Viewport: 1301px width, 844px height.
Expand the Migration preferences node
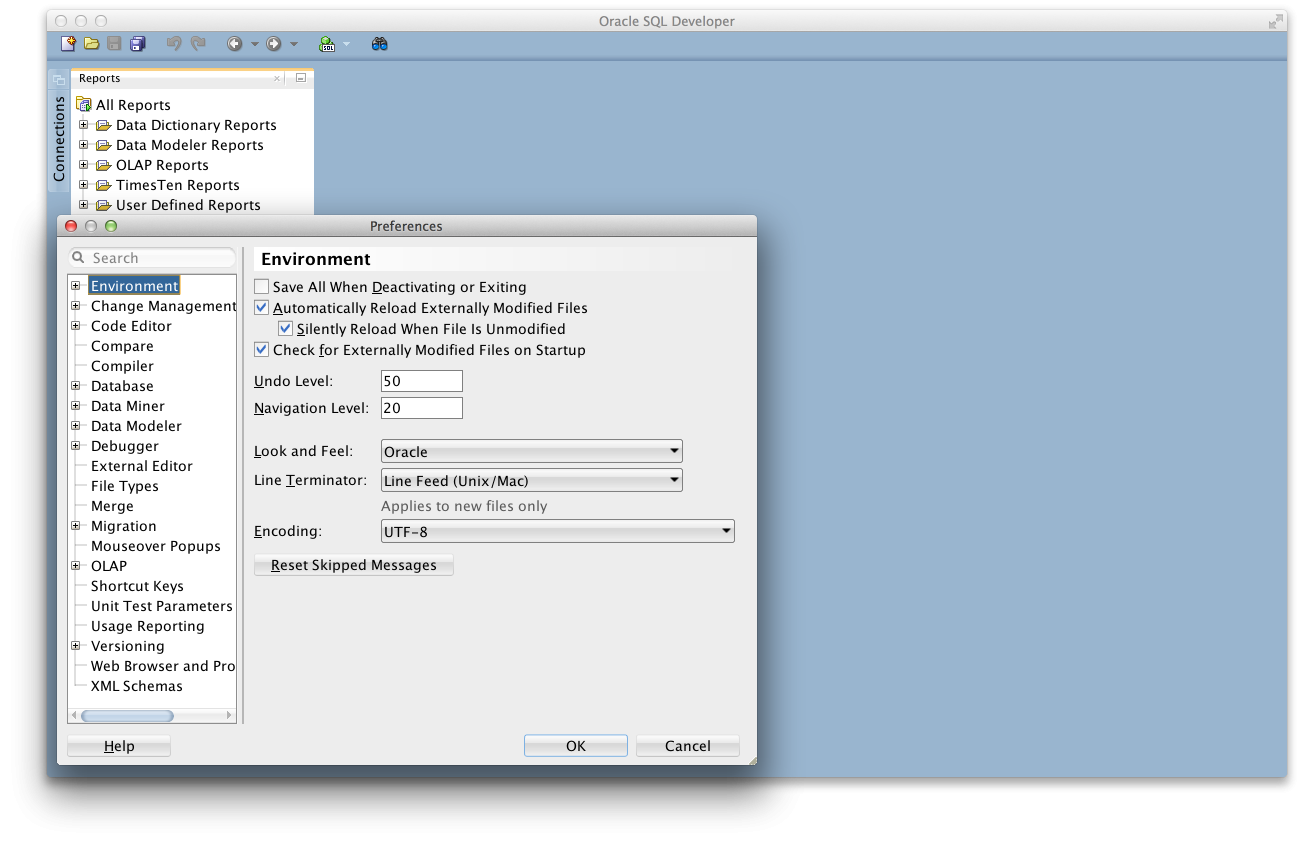(x=76, y=526)
